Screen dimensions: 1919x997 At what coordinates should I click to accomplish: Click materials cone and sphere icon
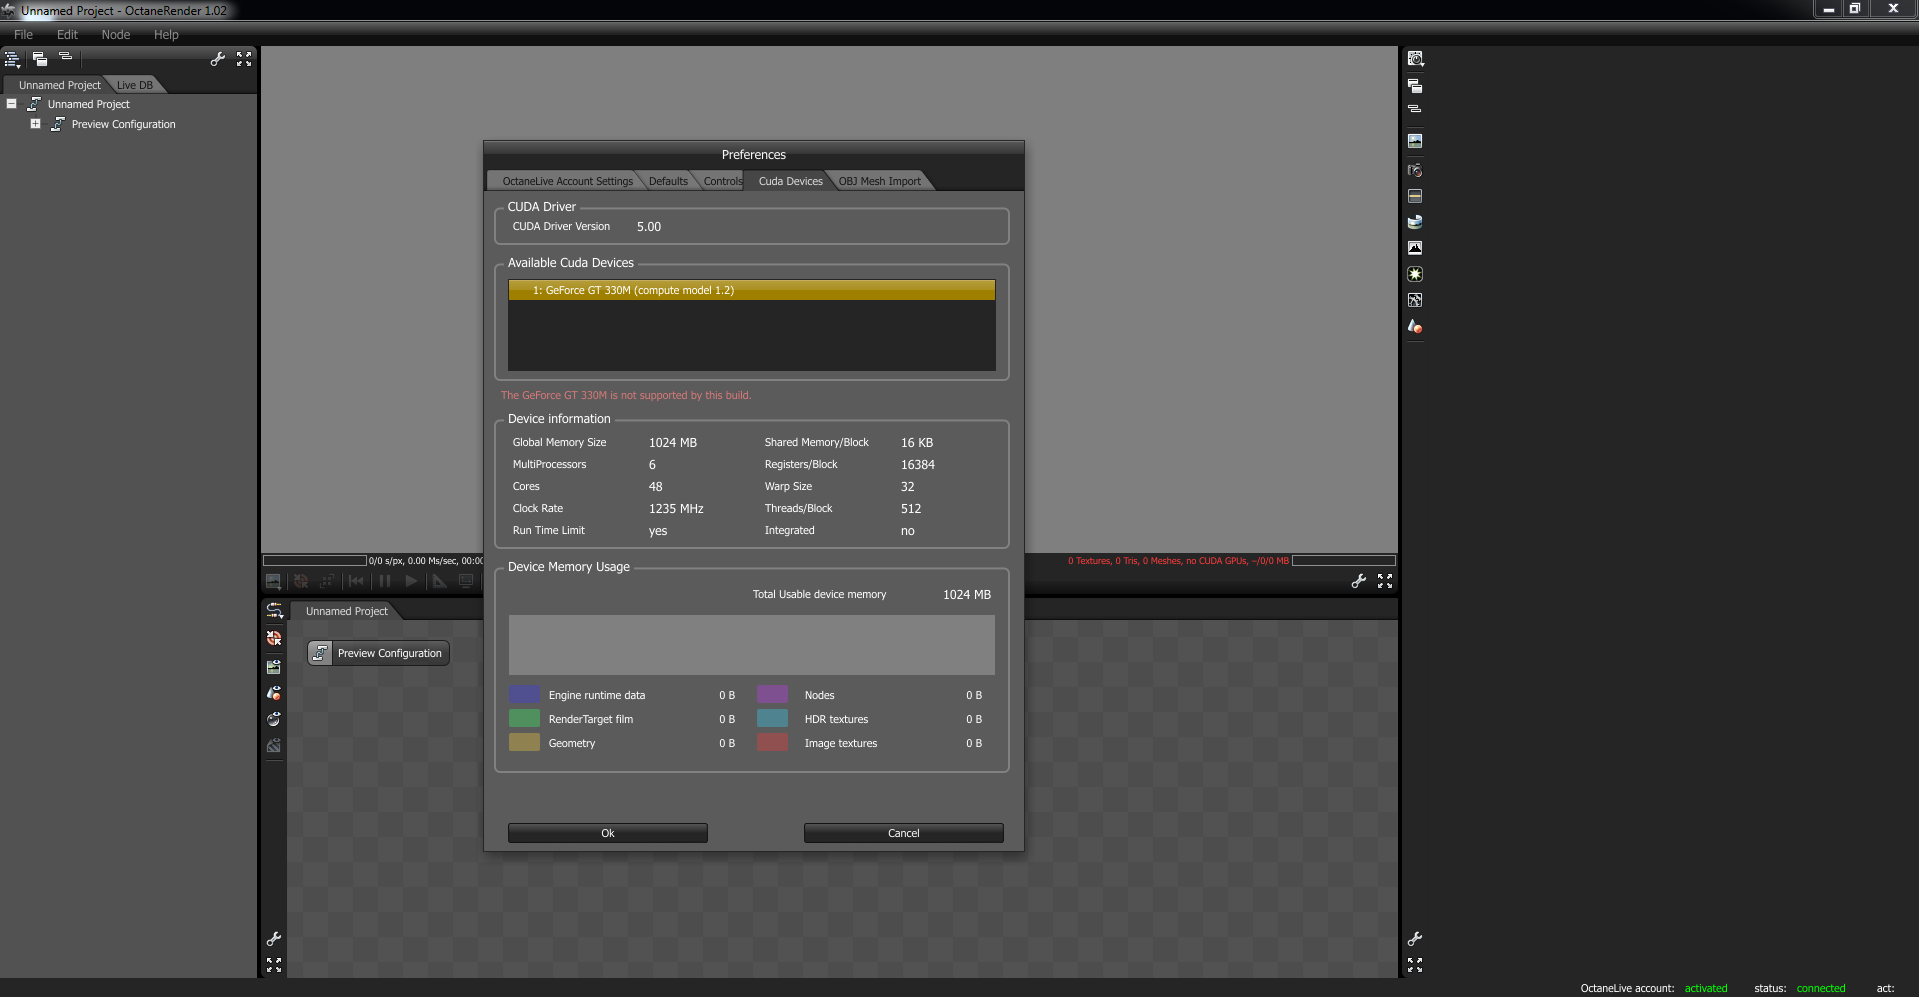click(x=1415, y=326)
